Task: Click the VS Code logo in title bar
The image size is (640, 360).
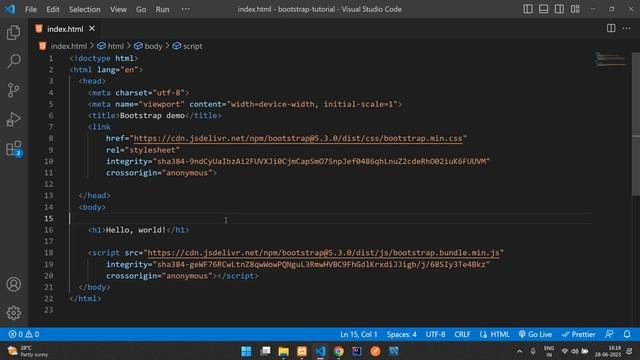Action: (x=10, y=9)
